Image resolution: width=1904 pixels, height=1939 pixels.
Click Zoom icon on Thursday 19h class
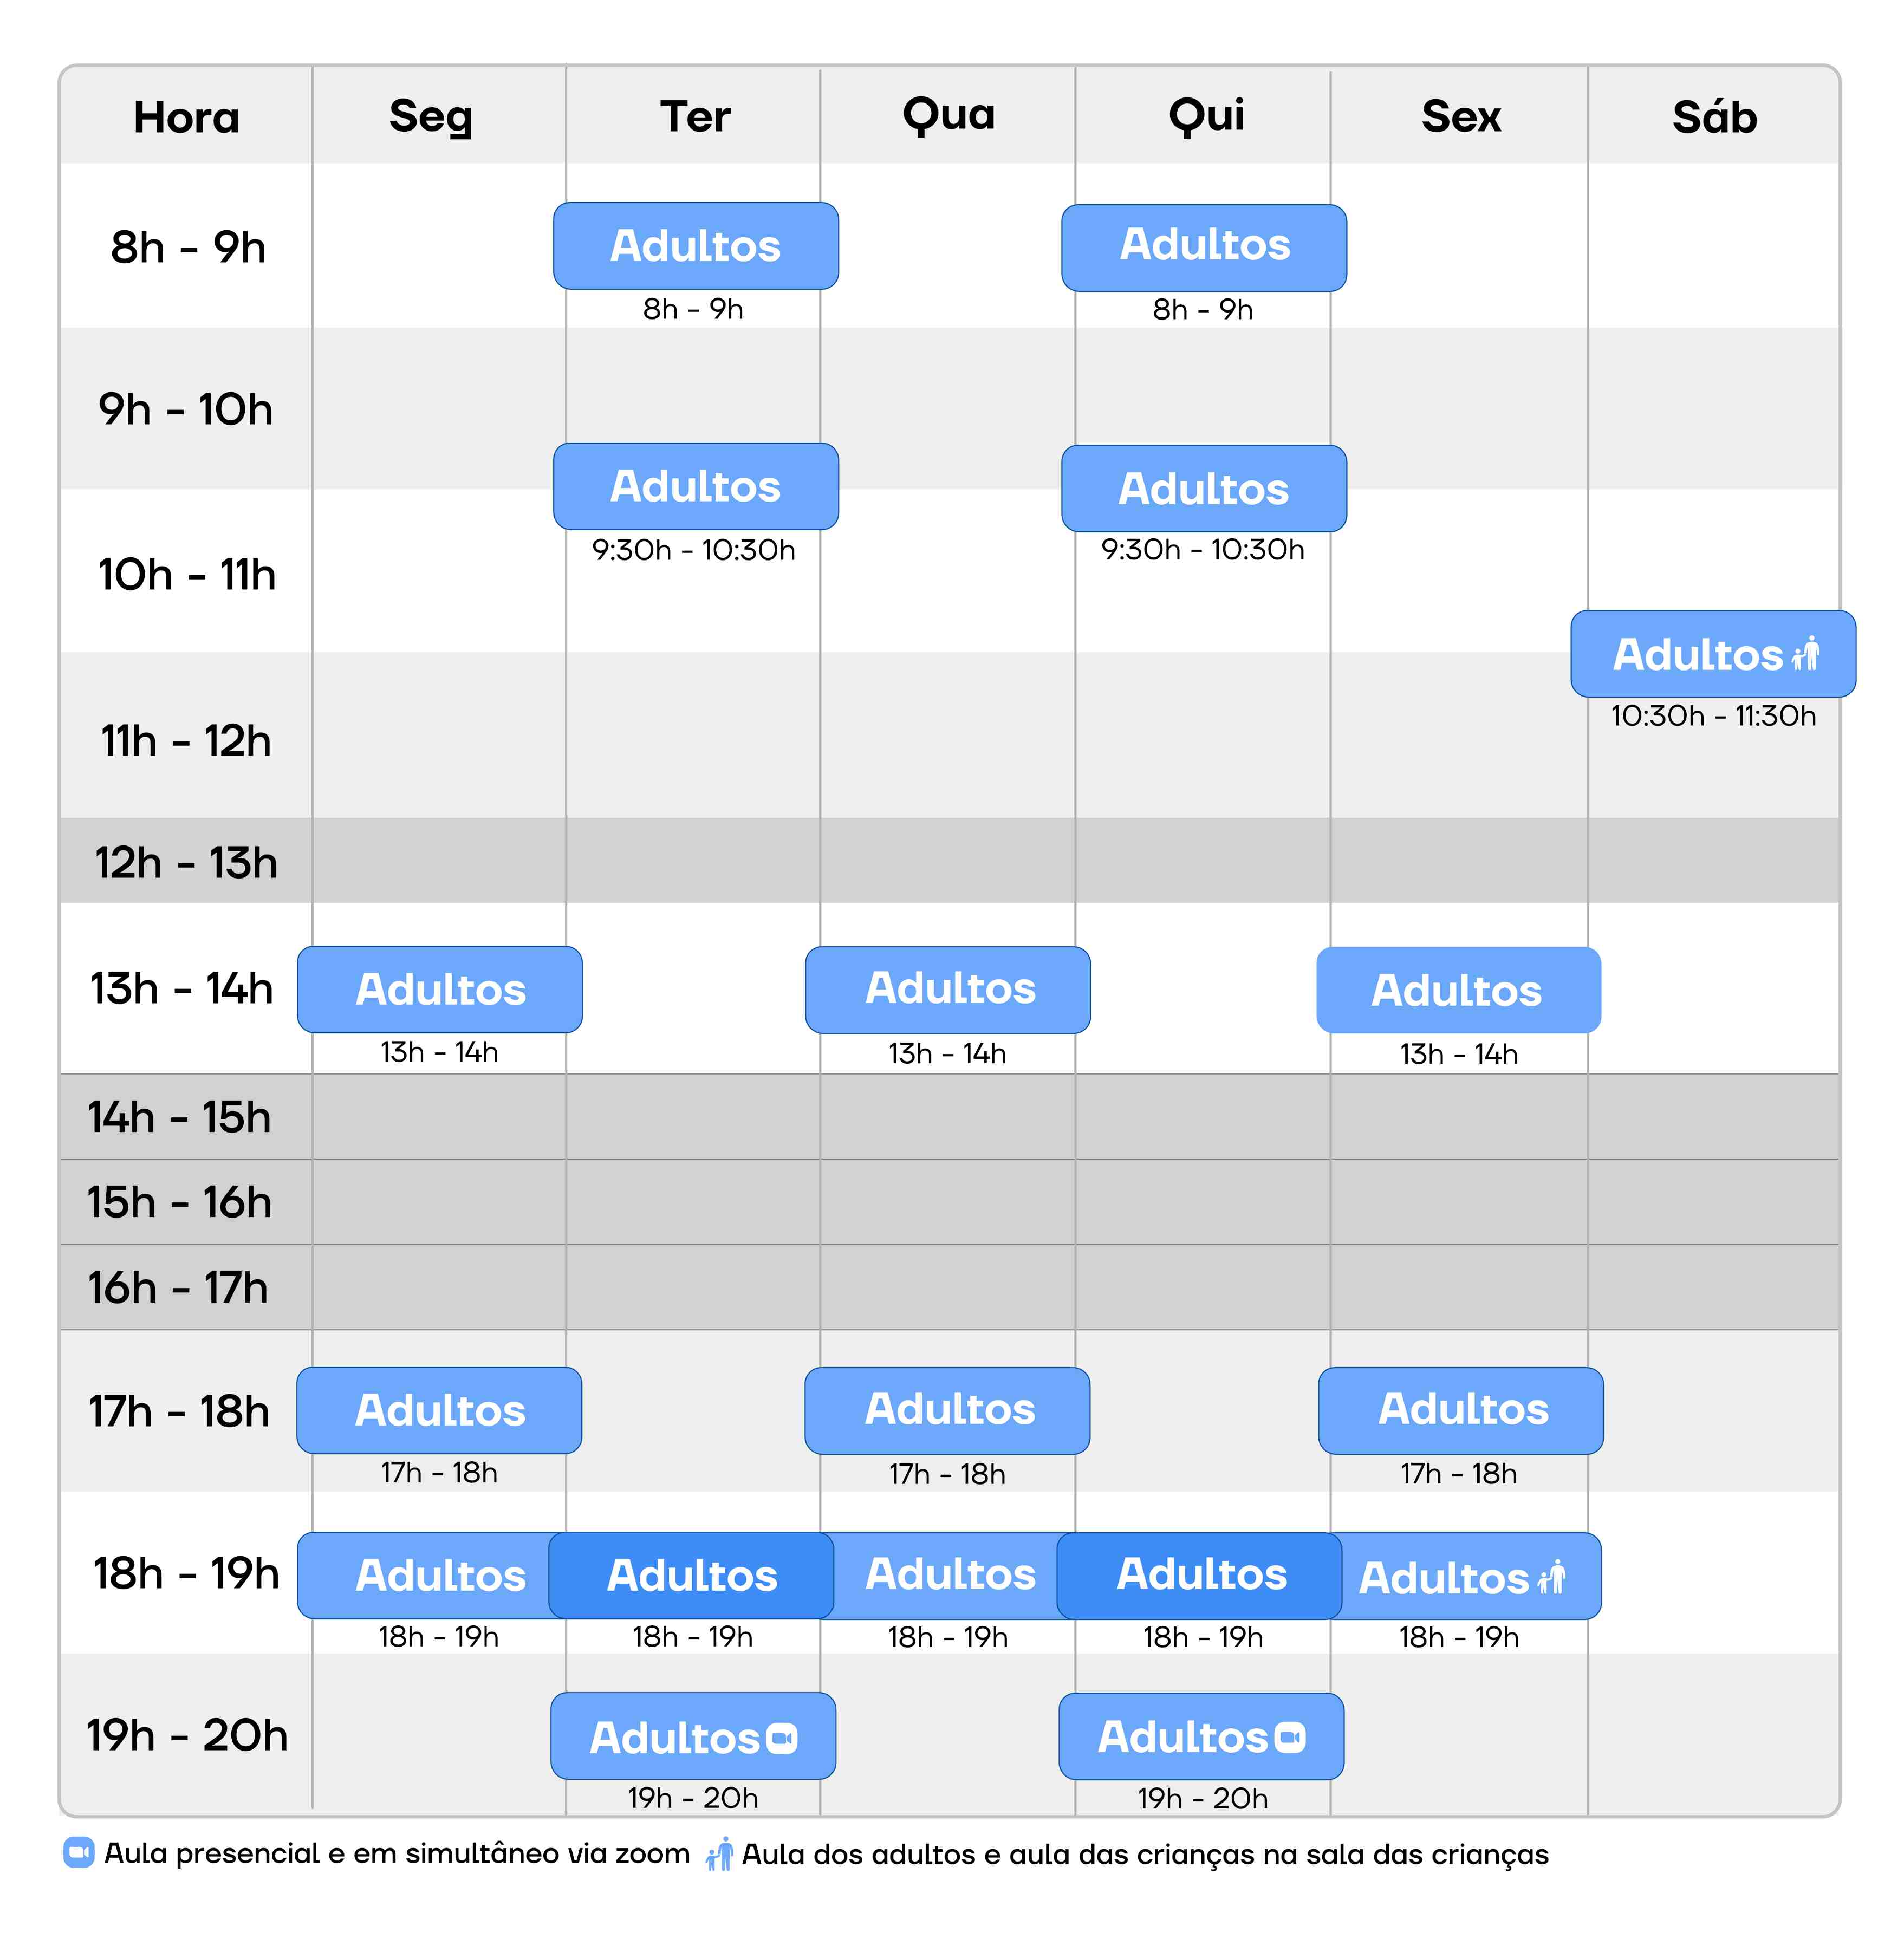click(1290, 1738)
